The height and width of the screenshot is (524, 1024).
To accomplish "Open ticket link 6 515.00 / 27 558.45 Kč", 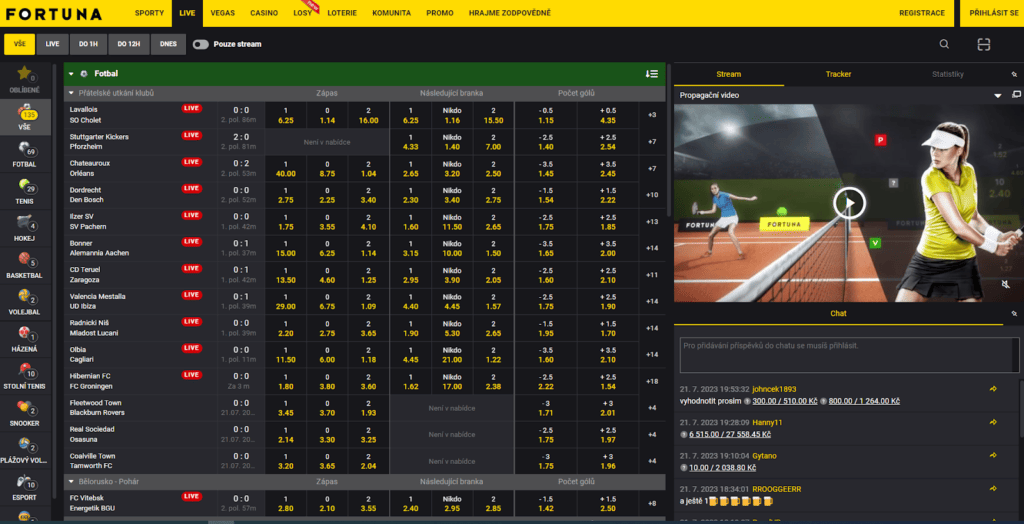I will [x=729, y=434].
